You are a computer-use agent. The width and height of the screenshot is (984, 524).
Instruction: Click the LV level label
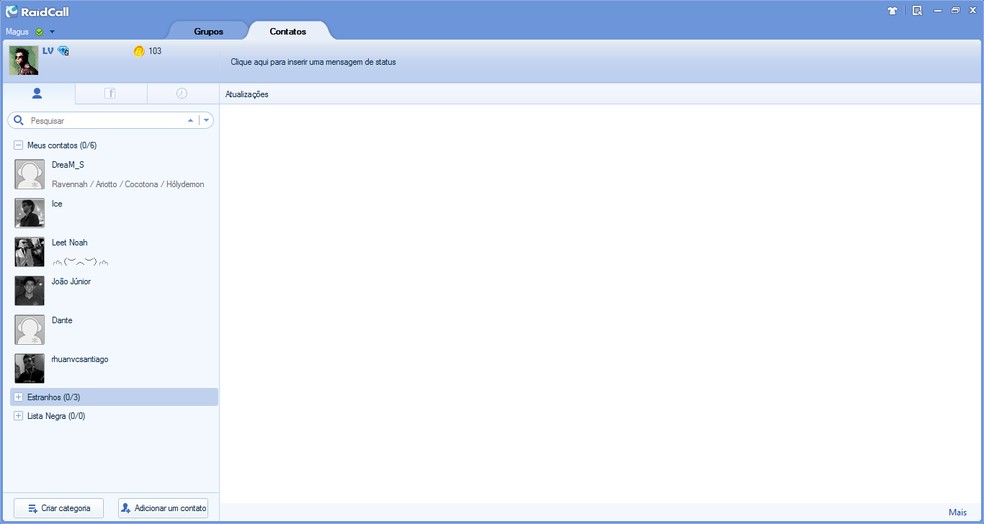48,51
